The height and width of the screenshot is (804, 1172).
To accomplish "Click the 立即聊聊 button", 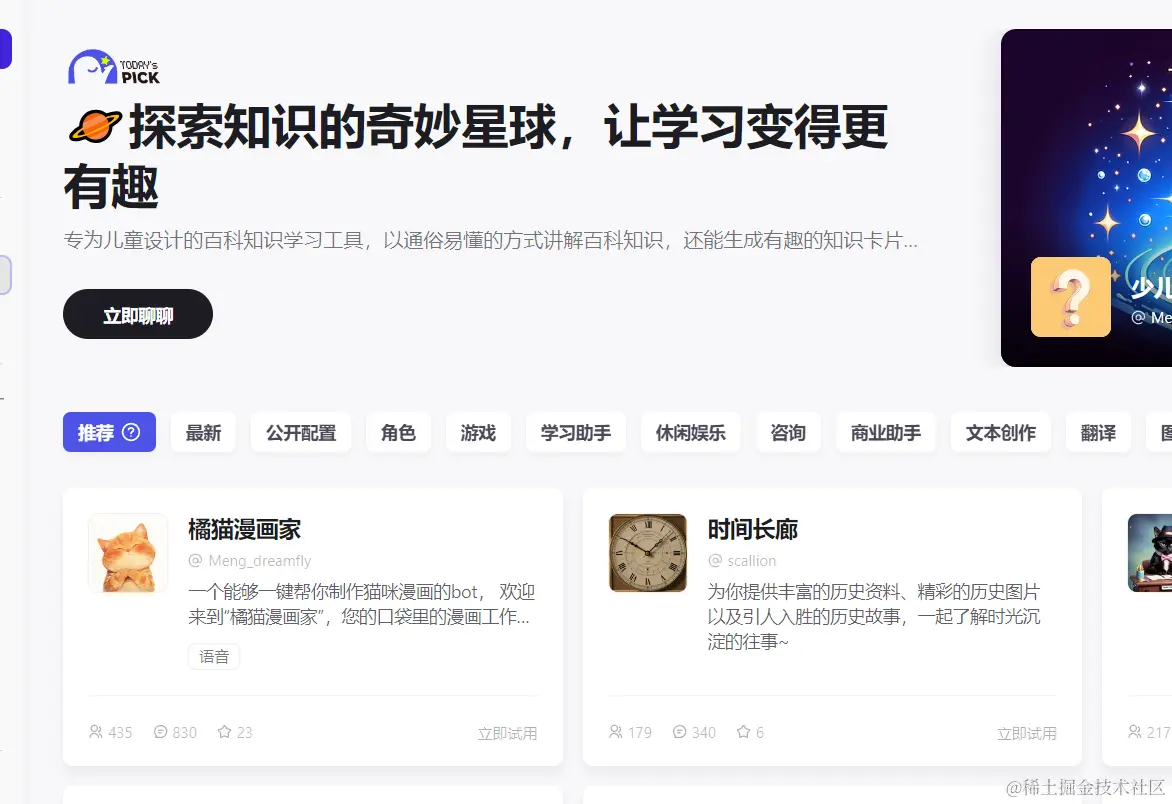I will click(x=138, y=314).
